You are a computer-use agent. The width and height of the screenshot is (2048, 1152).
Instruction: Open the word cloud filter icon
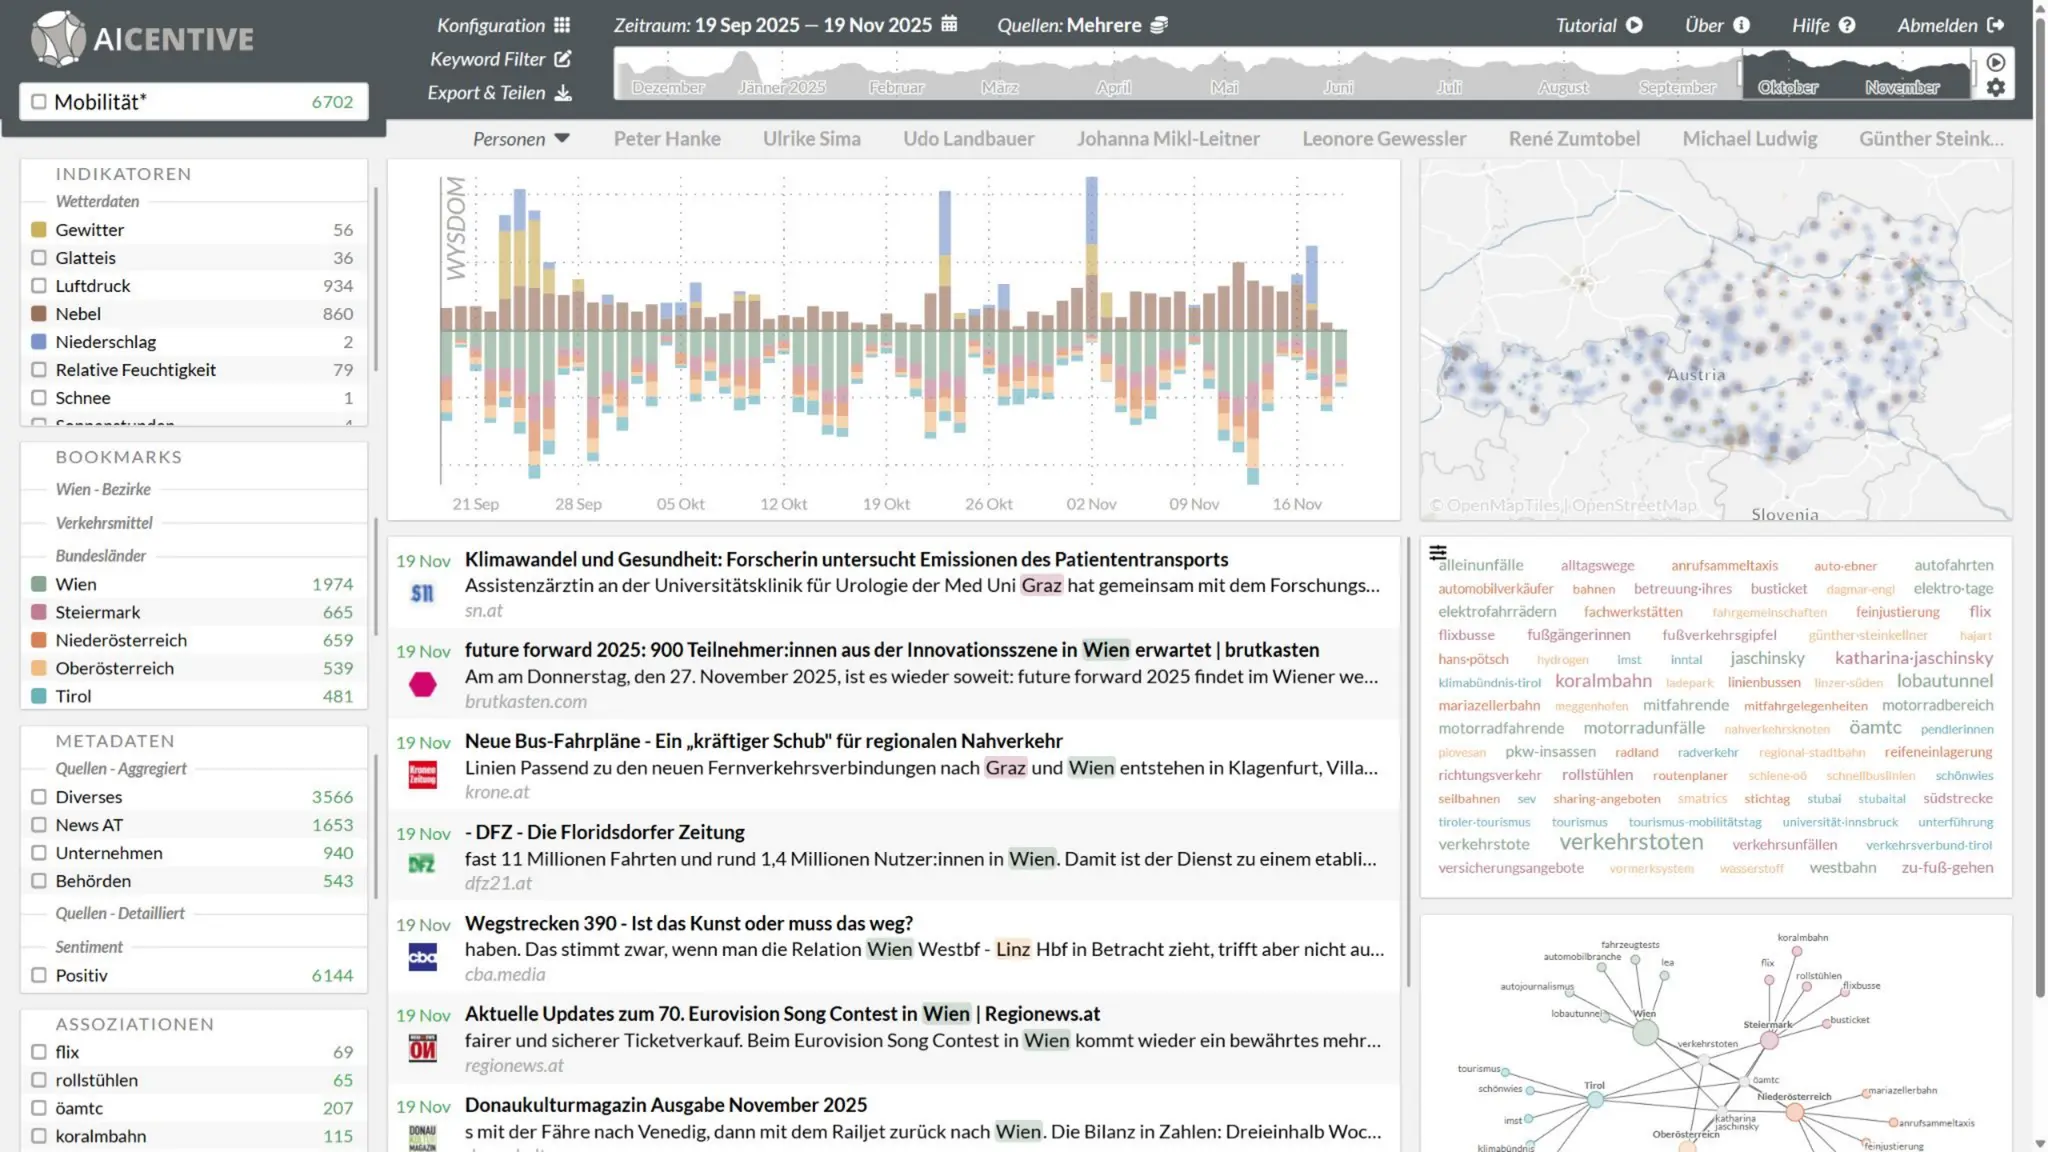tap(1438, 553)
